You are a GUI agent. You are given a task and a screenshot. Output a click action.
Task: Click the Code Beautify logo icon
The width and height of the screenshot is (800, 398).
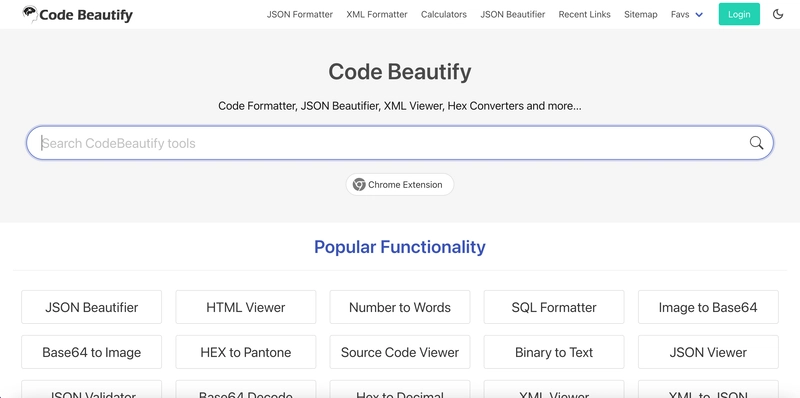[30, 14]
